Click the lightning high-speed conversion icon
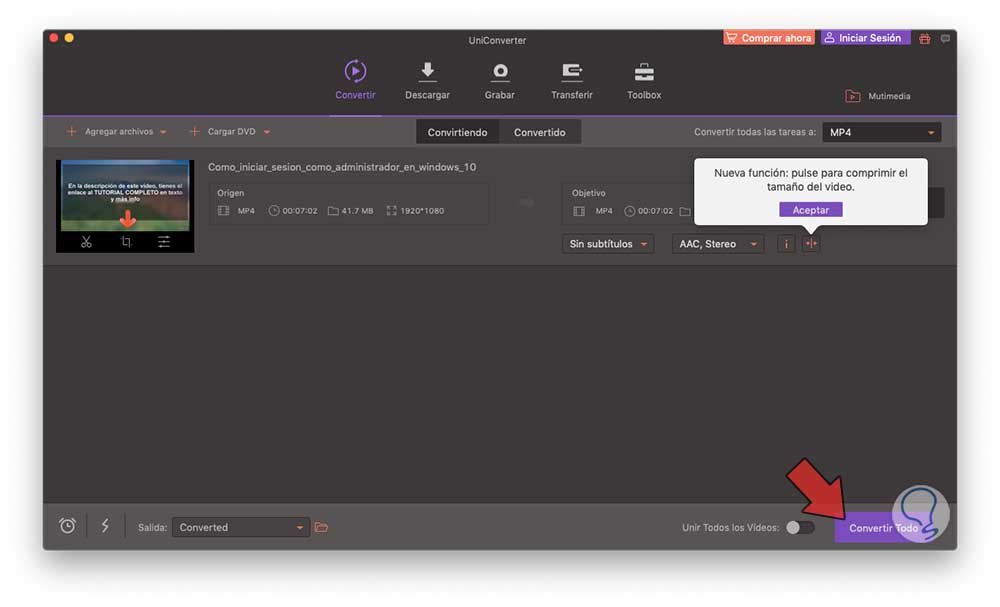 coord(105,526)
